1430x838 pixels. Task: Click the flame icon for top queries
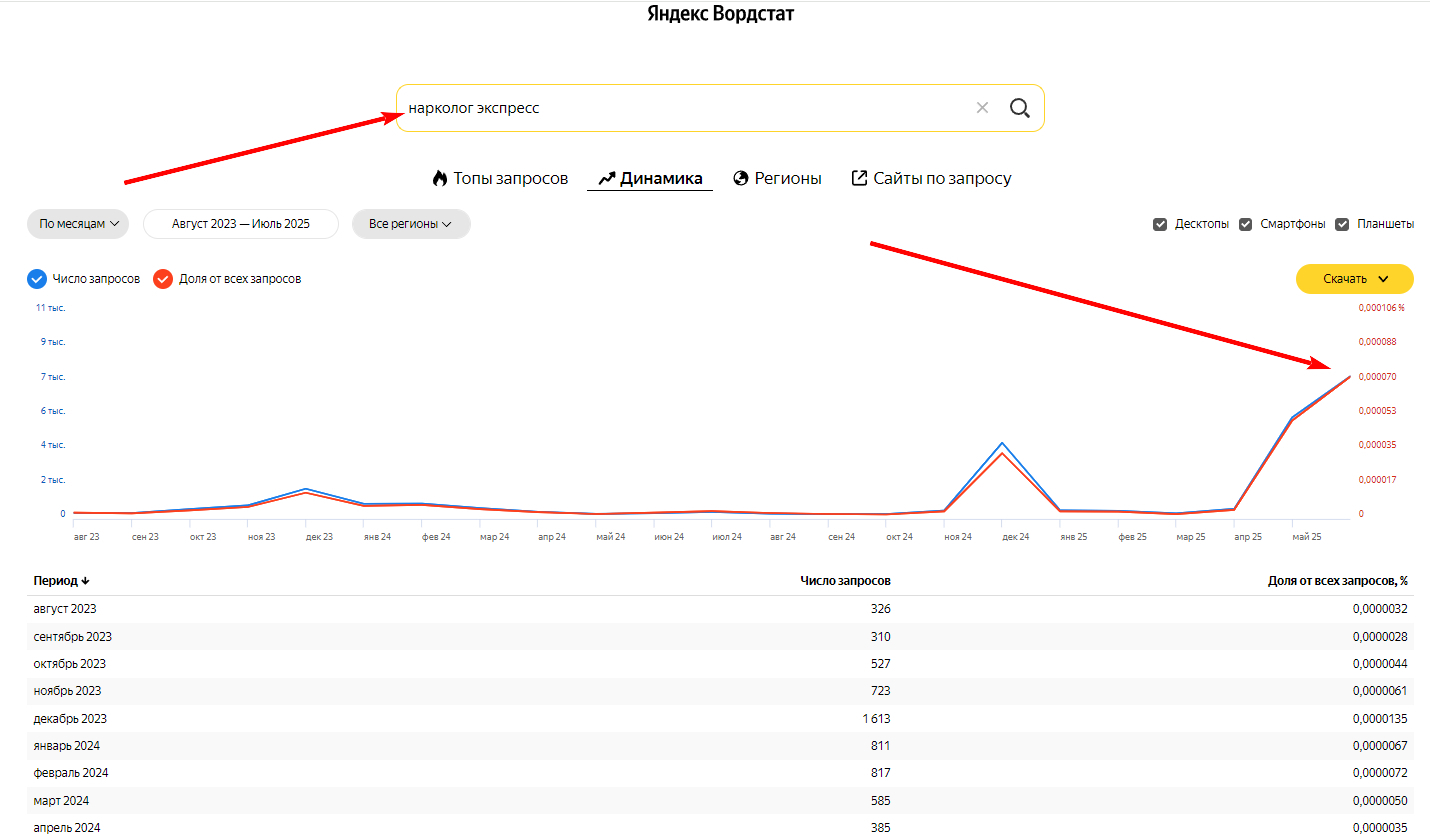tap(439, 179)
